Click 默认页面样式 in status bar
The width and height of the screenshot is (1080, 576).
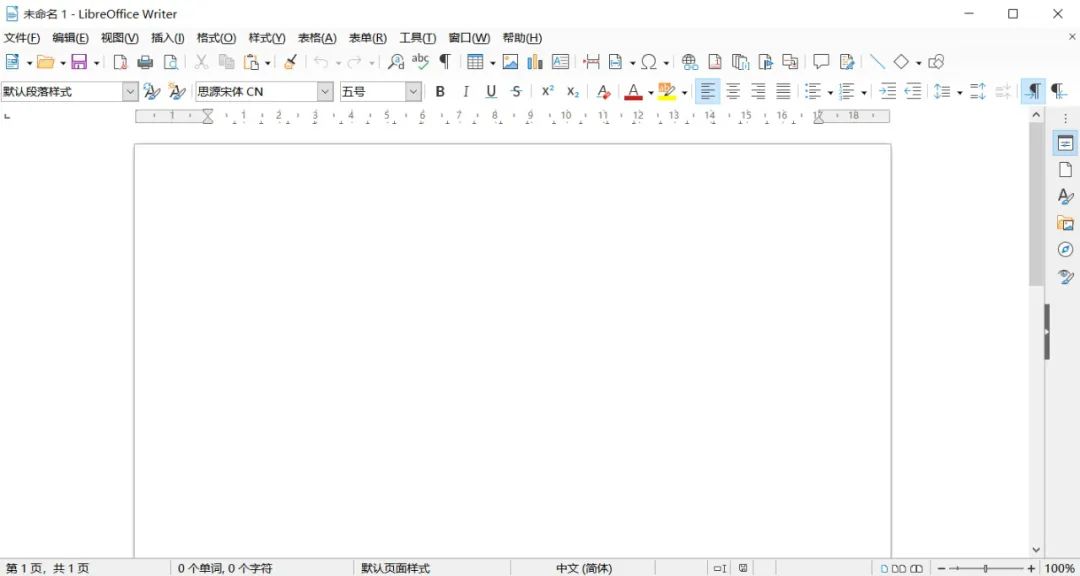coord(395,568)
